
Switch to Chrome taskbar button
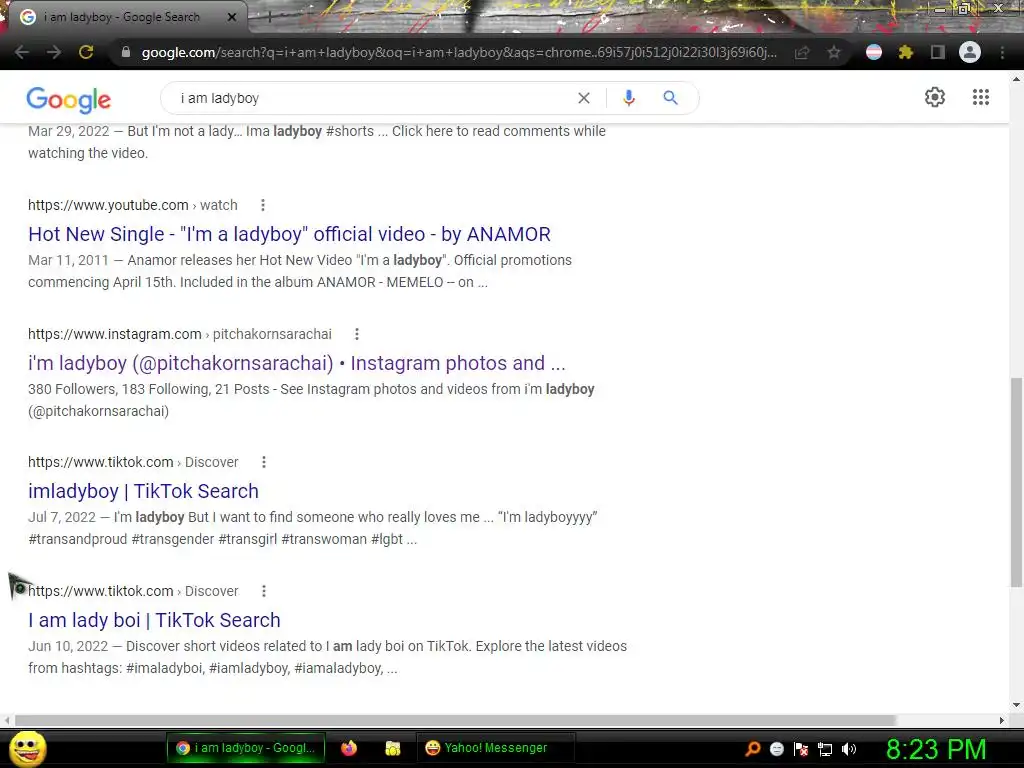point(246,748)
